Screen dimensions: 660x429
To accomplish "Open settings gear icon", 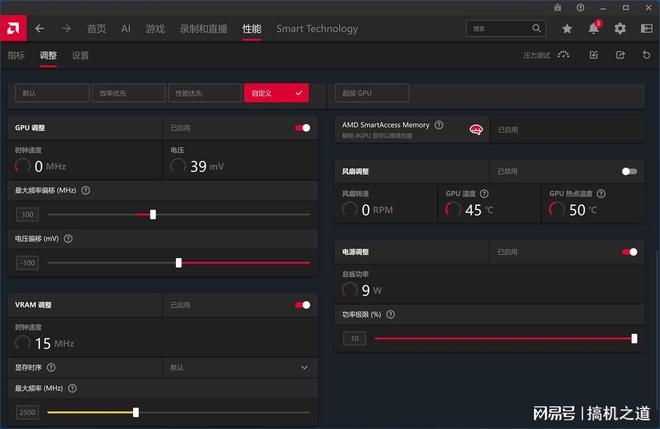I will [x=620, y=29].
